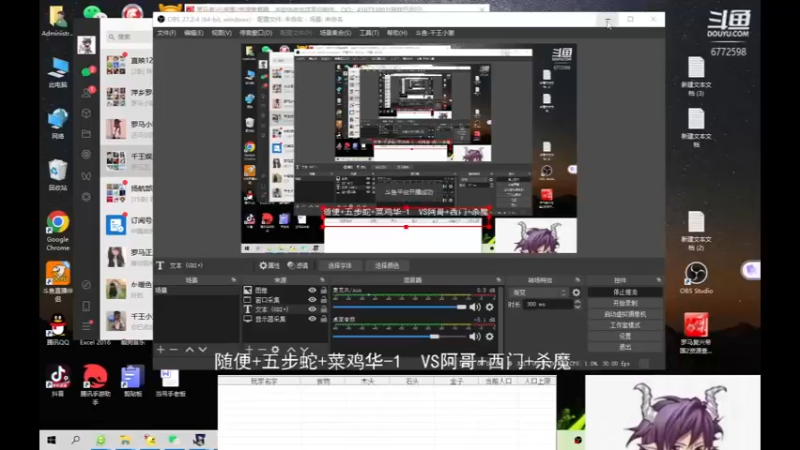Adjust the desktop audio volume slider
800x450 pixels.
tap(399, 337)
